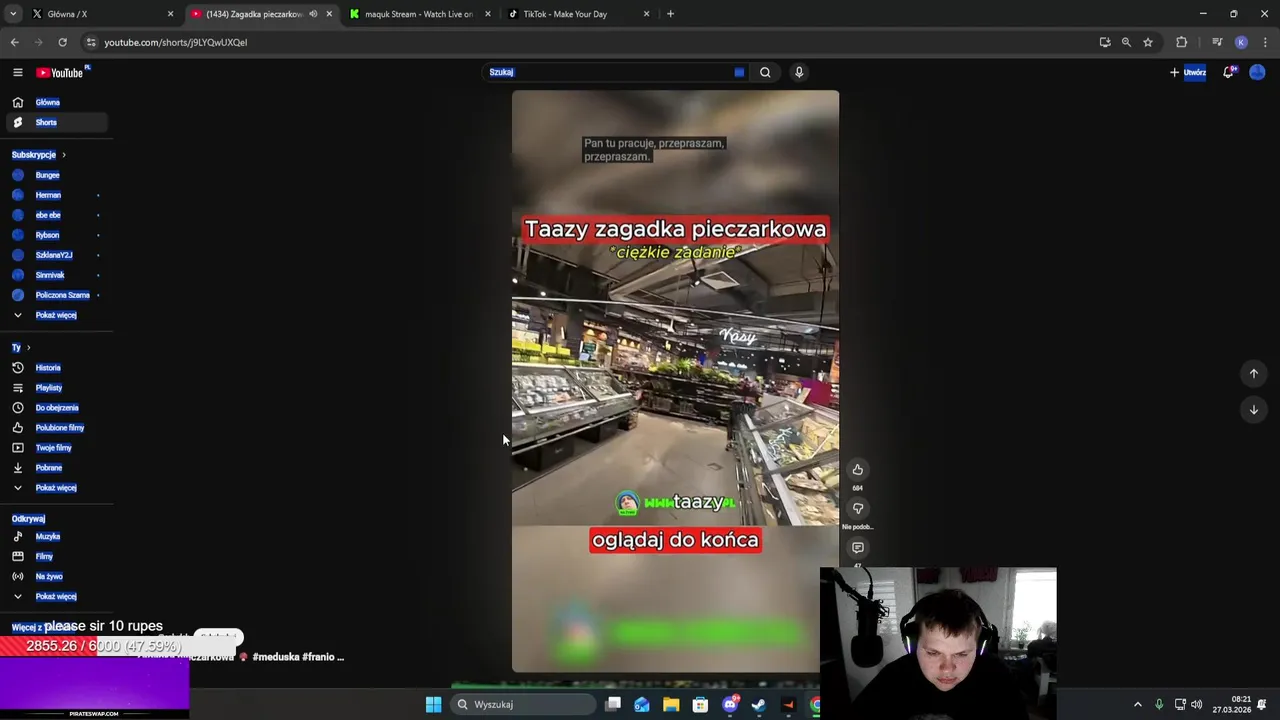Activate voice search microphone

pyautogui.click(x=799, y=72)
